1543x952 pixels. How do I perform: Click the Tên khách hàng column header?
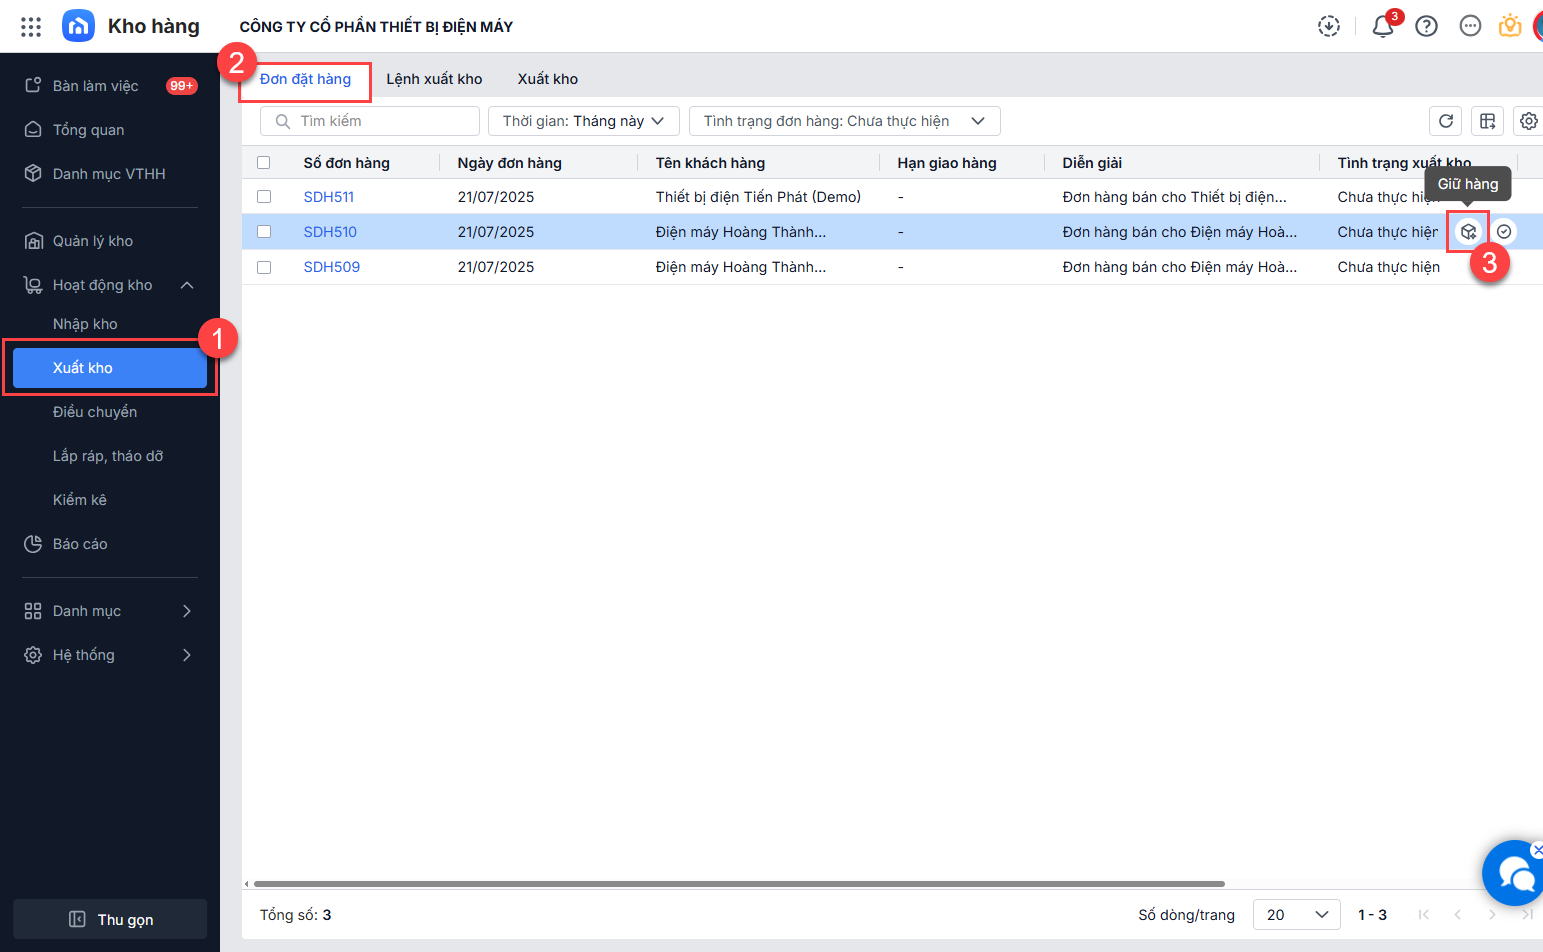[x=710, y=163]
